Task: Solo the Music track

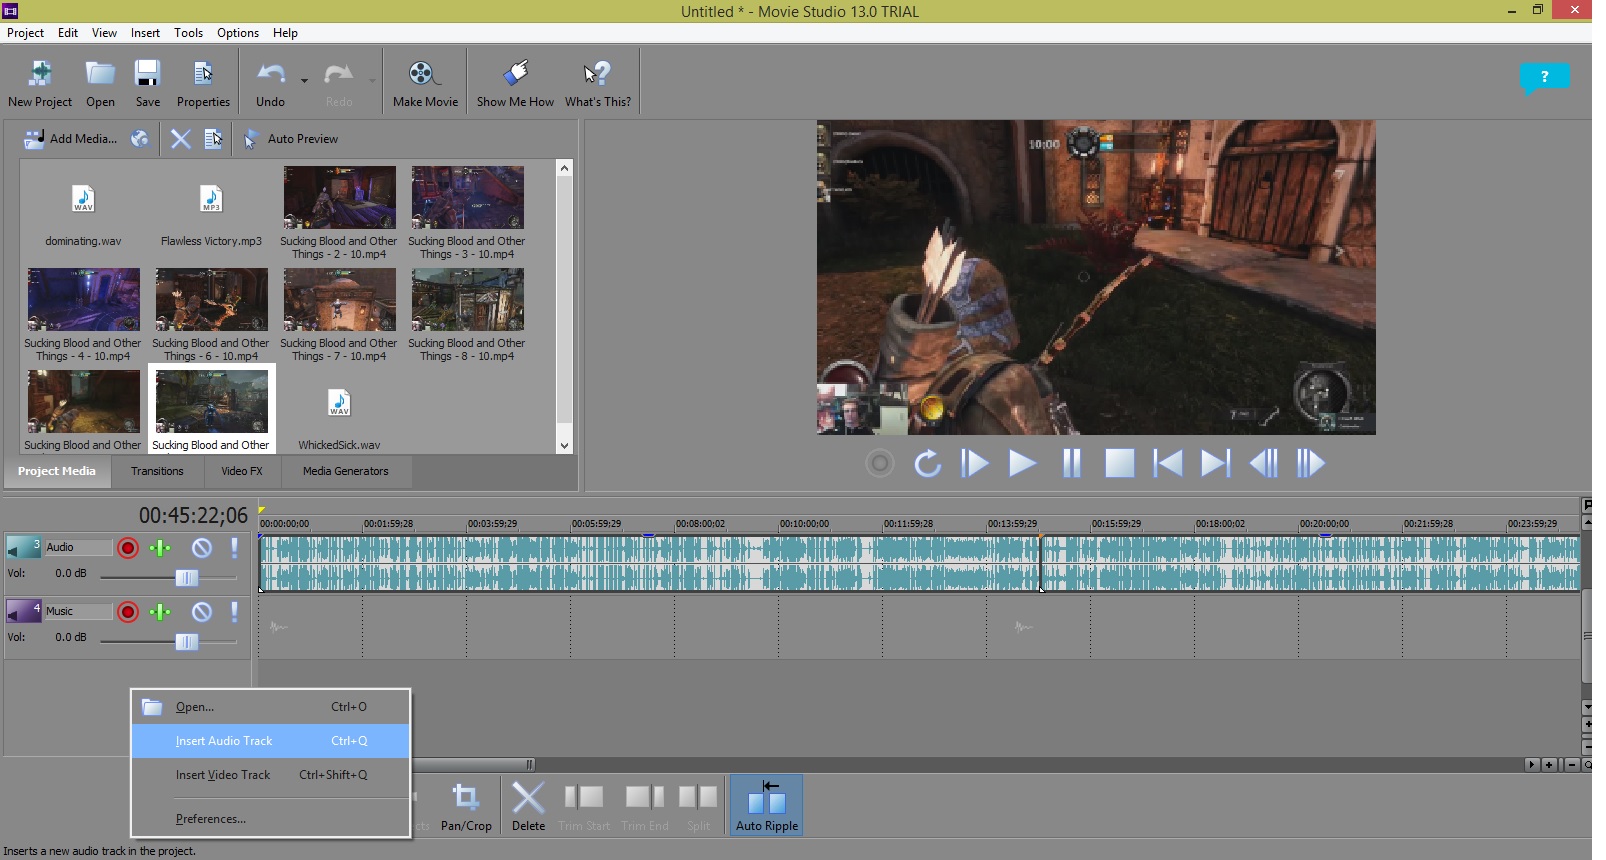Action: coord(235,612)
